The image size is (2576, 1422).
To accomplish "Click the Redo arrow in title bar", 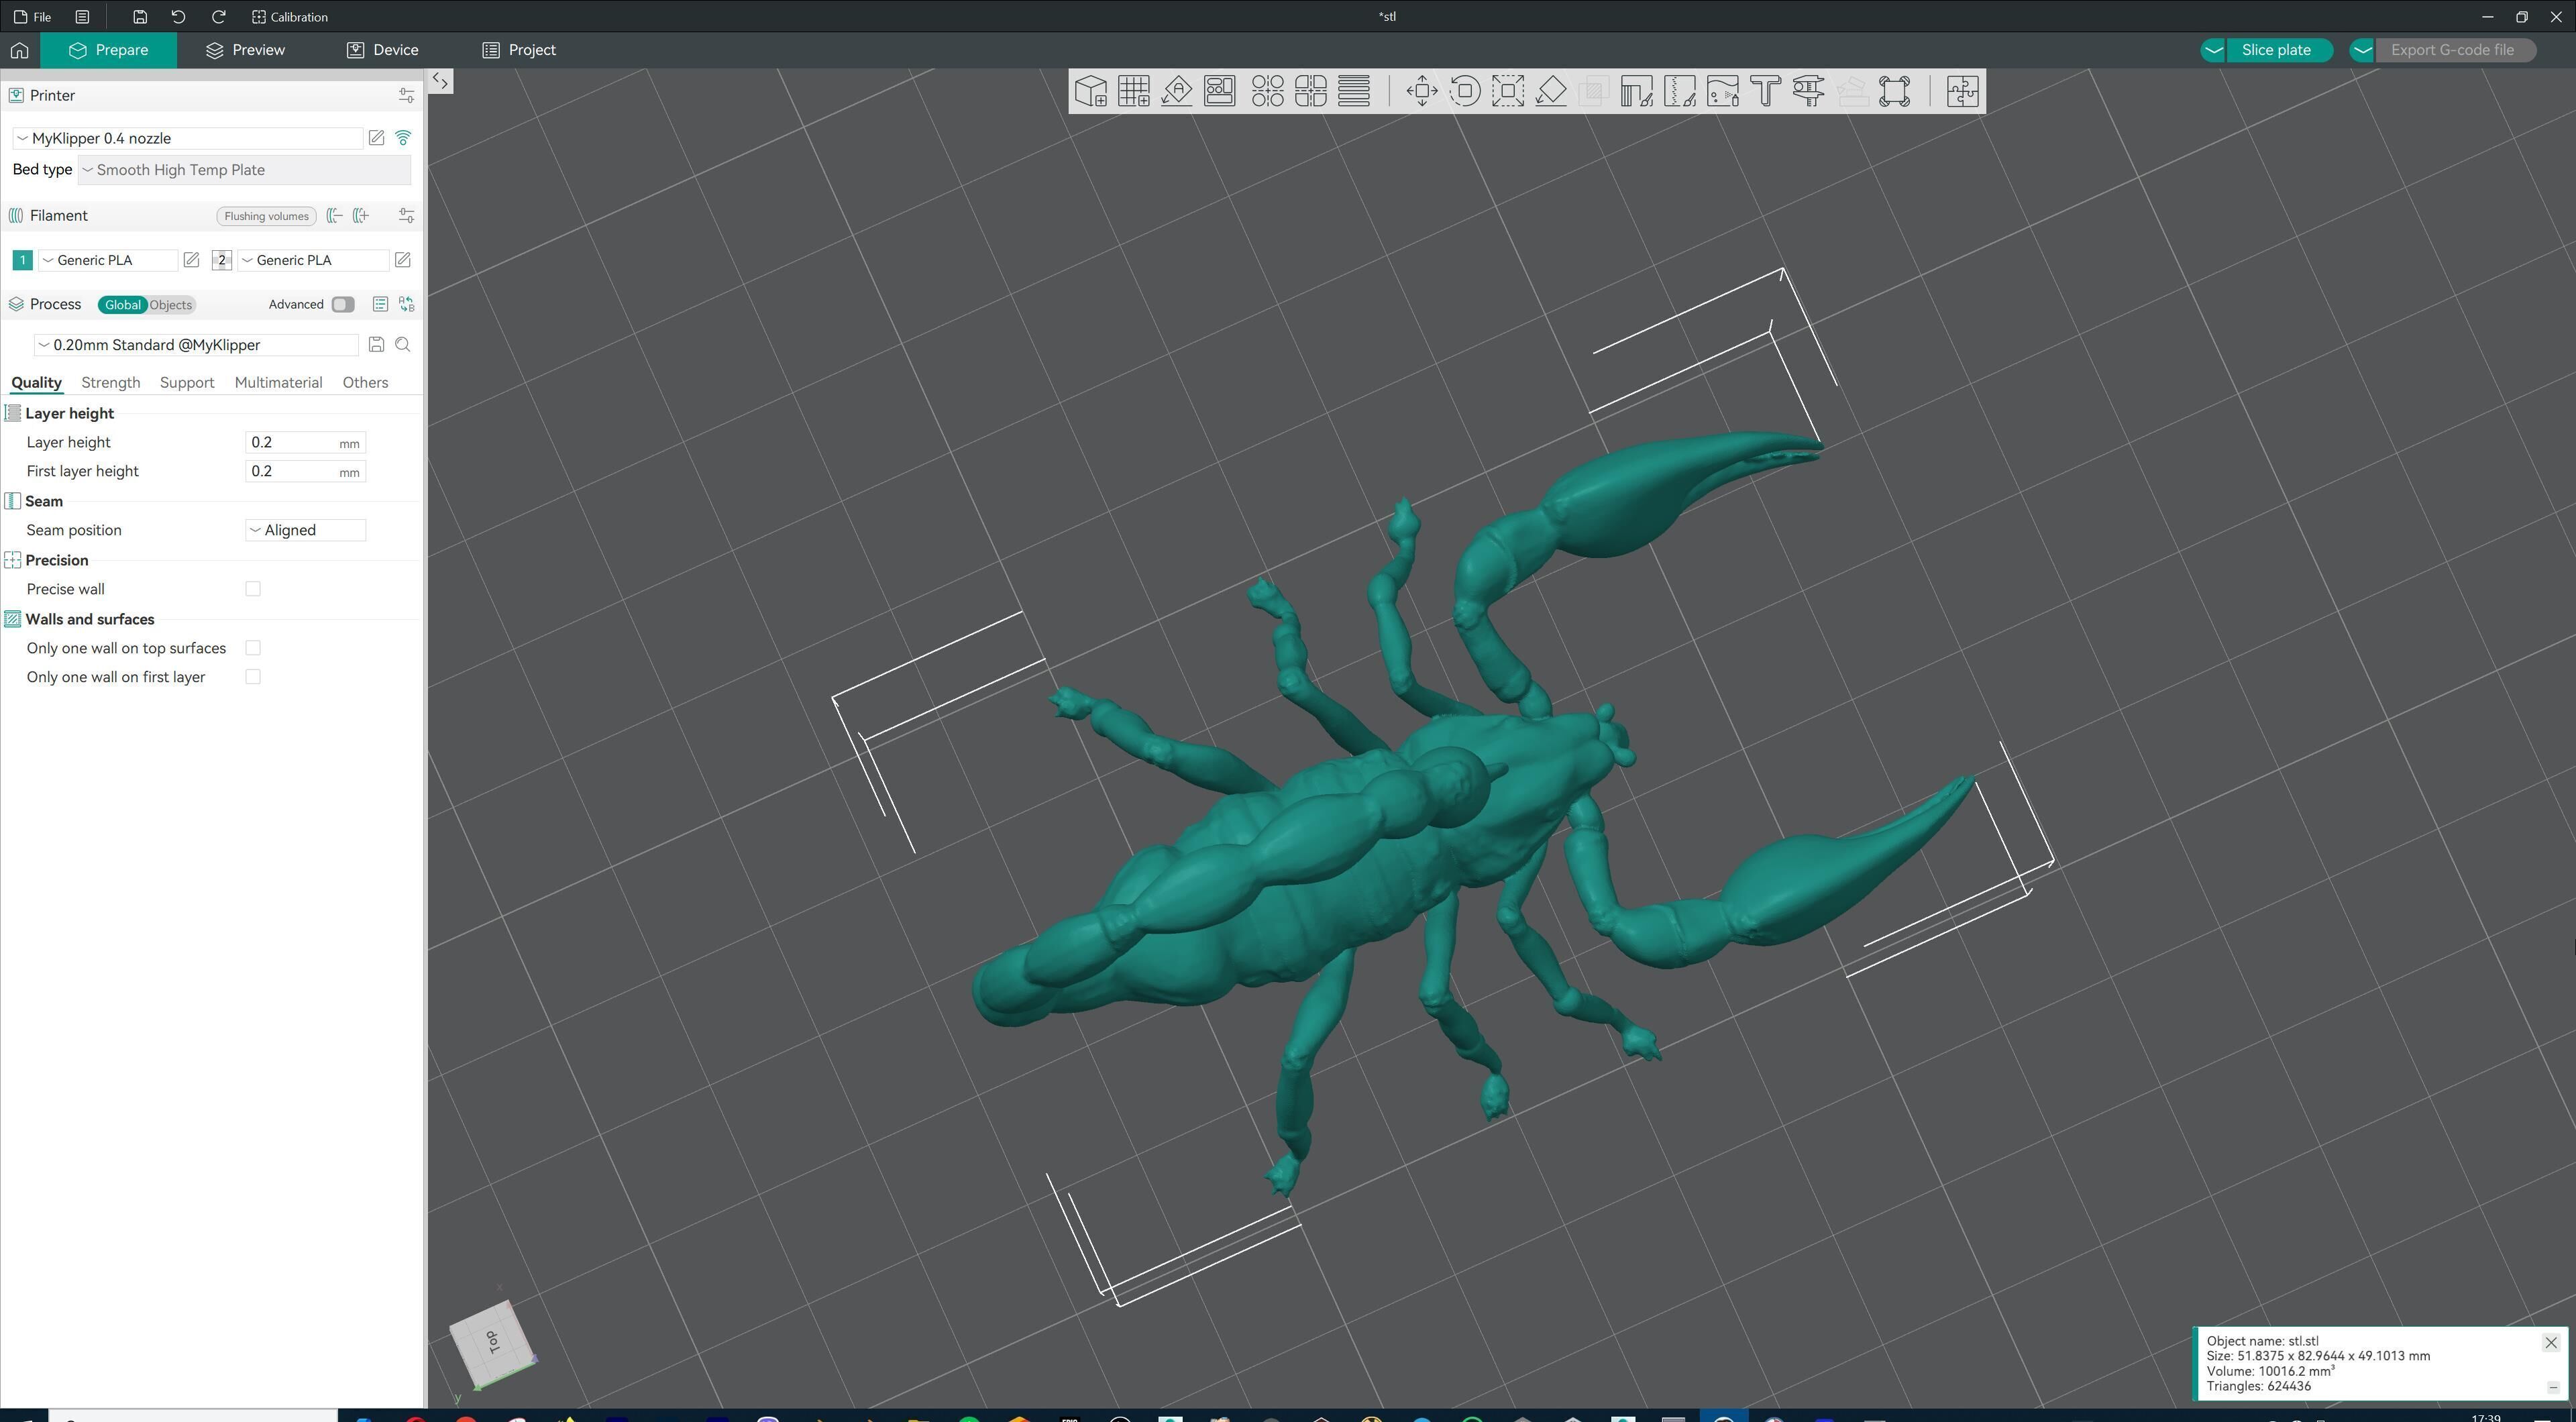I will click(218, 17).
